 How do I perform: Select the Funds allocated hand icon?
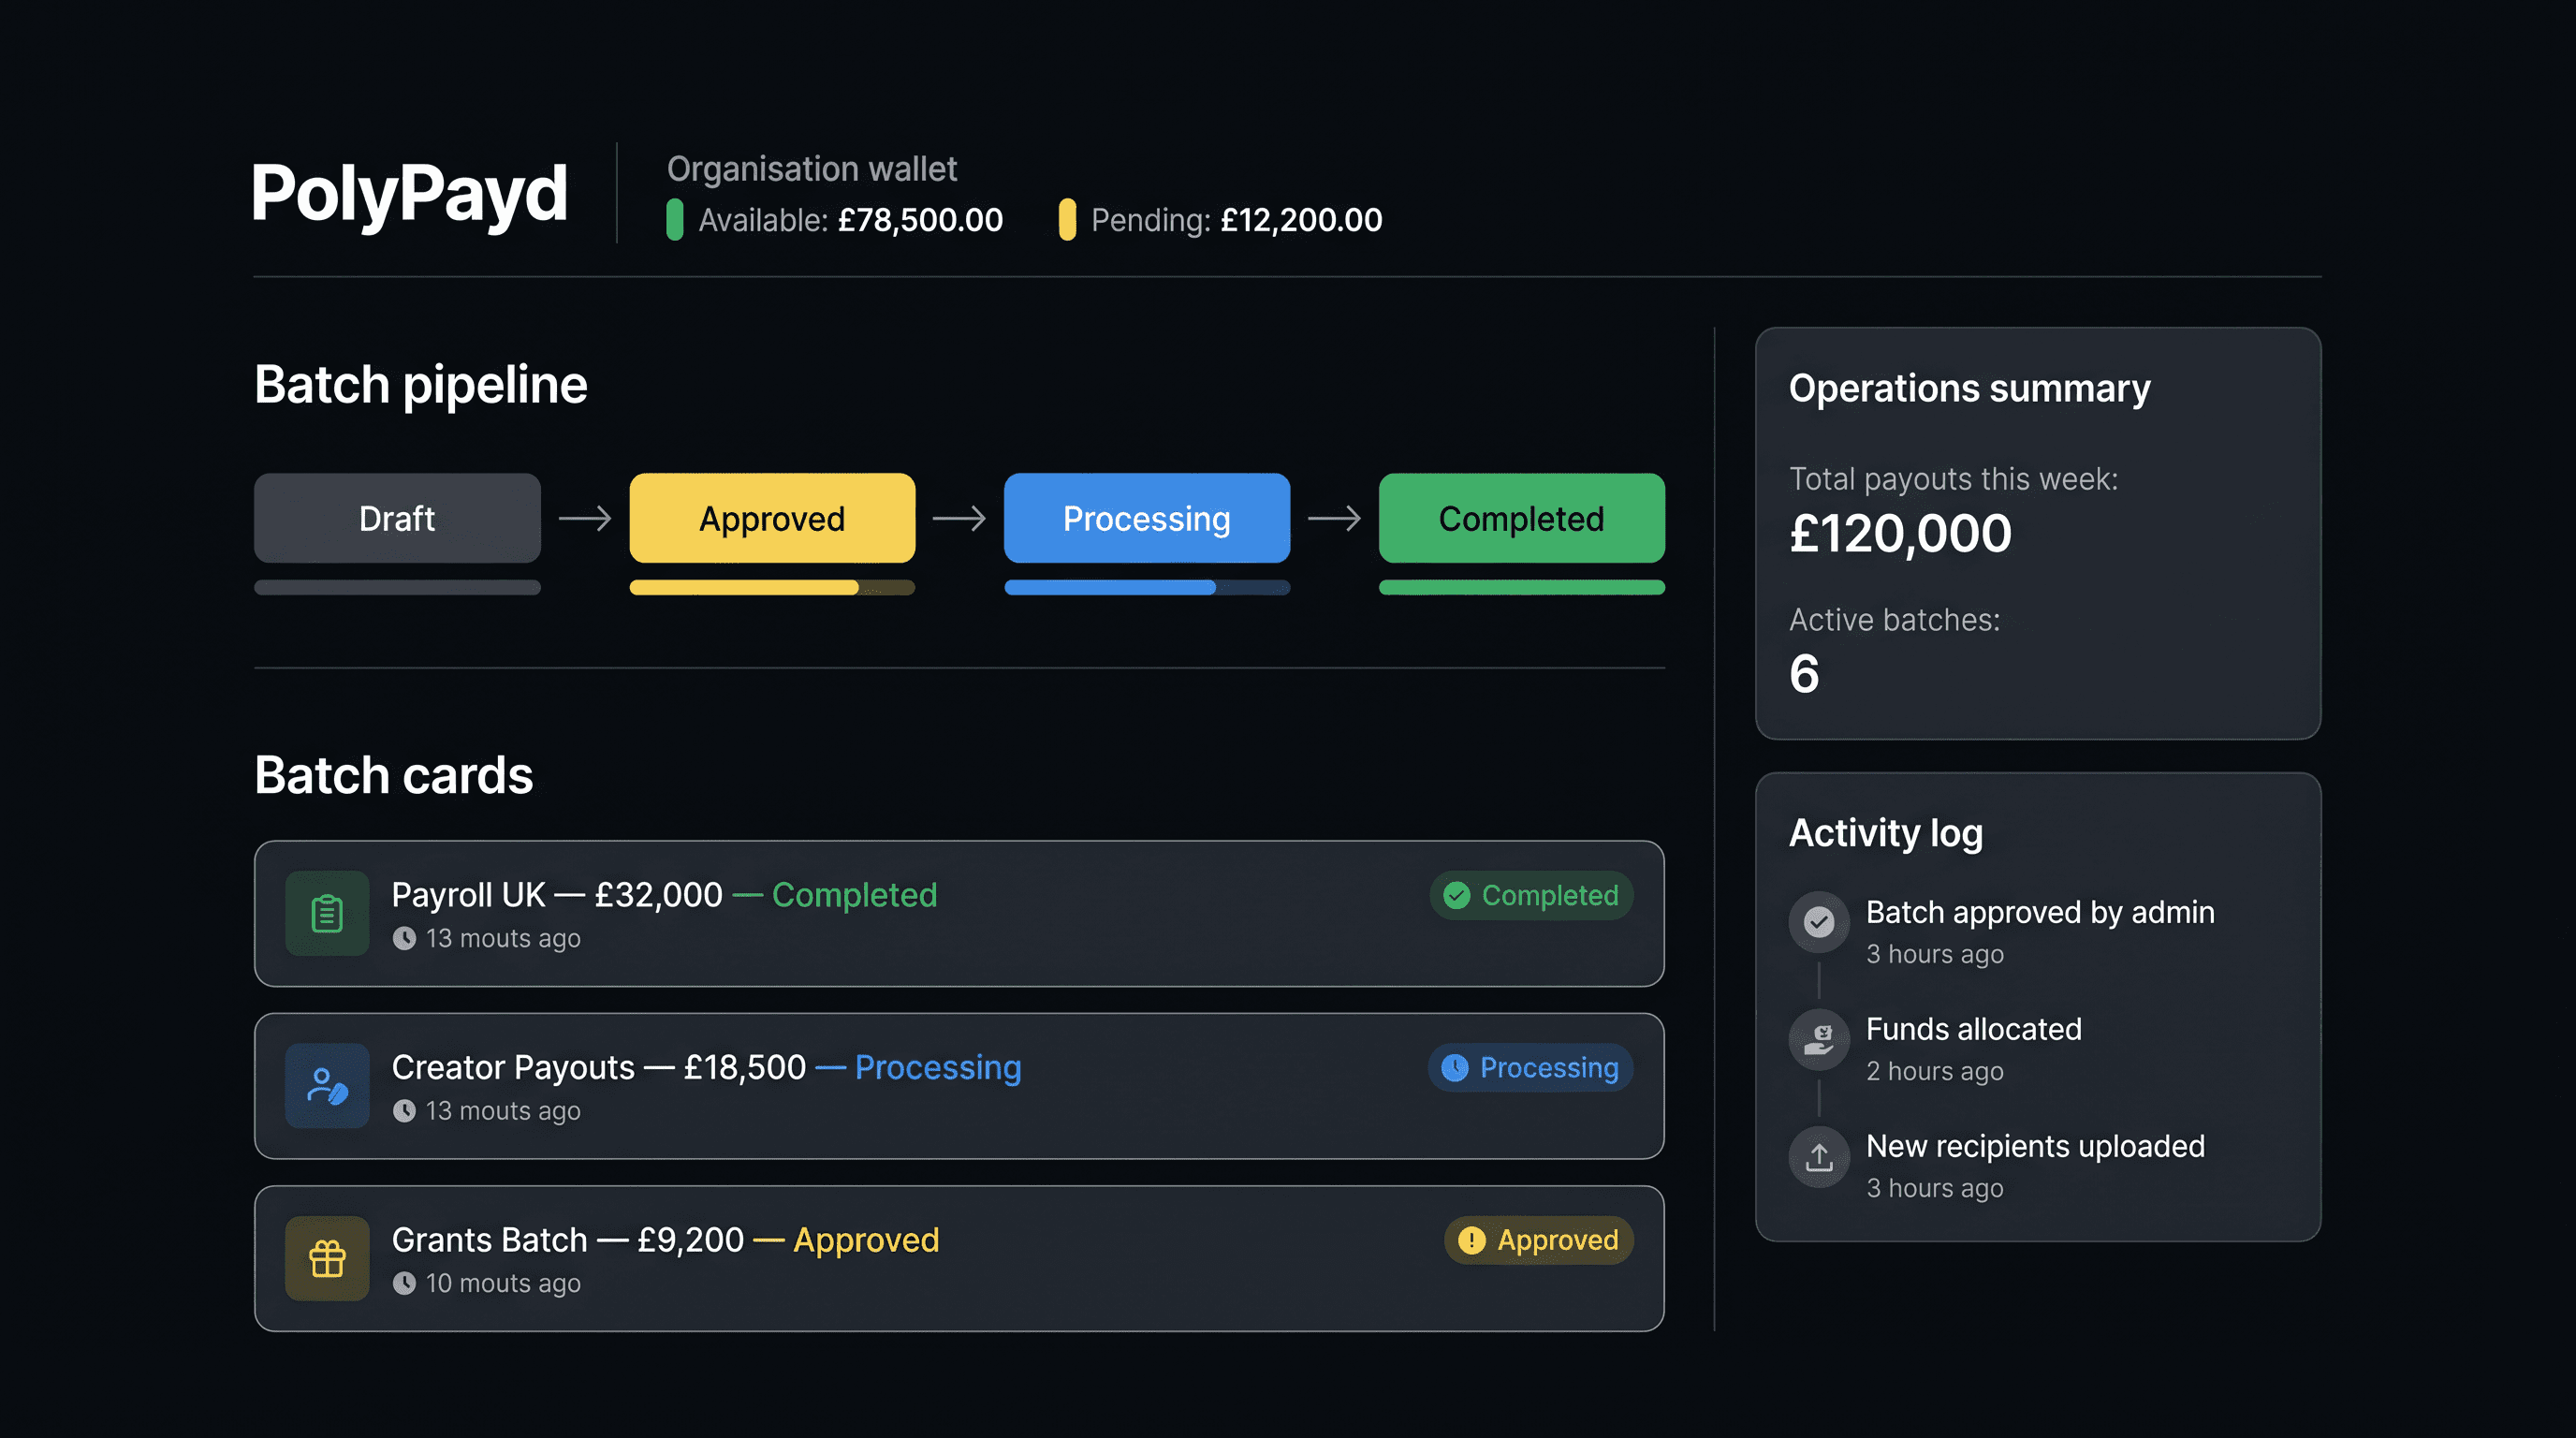[1819, 1038]
